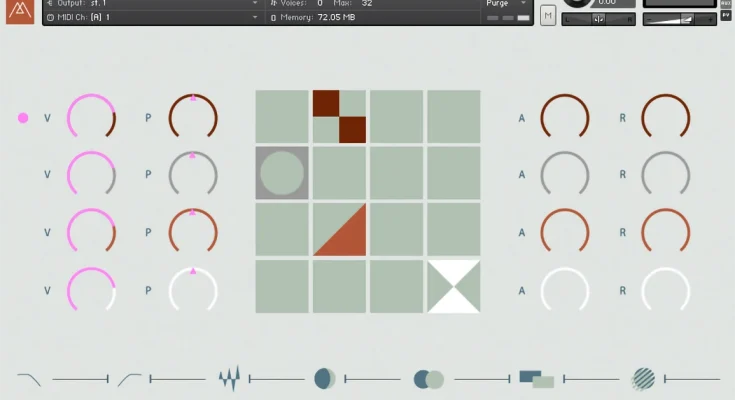Click the overlapping rectangles effect icon

pos(536,379)
